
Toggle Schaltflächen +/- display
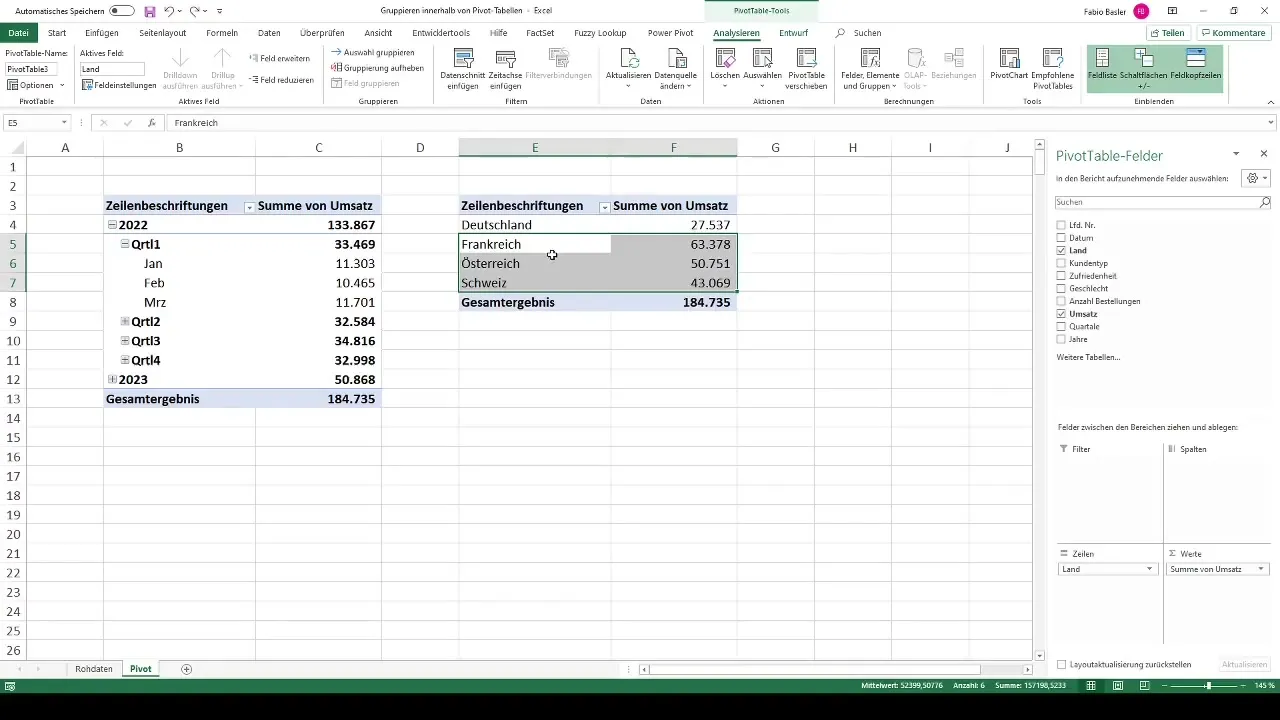tap(1143, 69)
